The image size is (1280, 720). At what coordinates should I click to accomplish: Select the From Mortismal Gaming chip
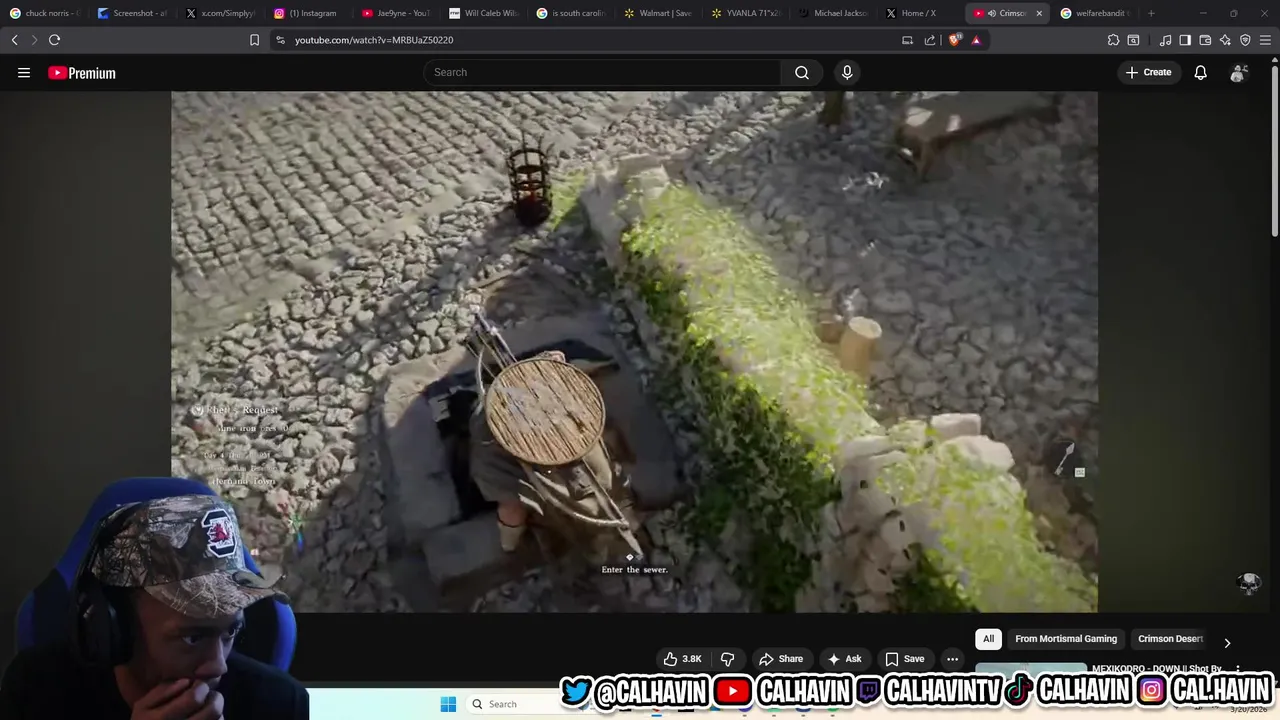coord(1066,639)
